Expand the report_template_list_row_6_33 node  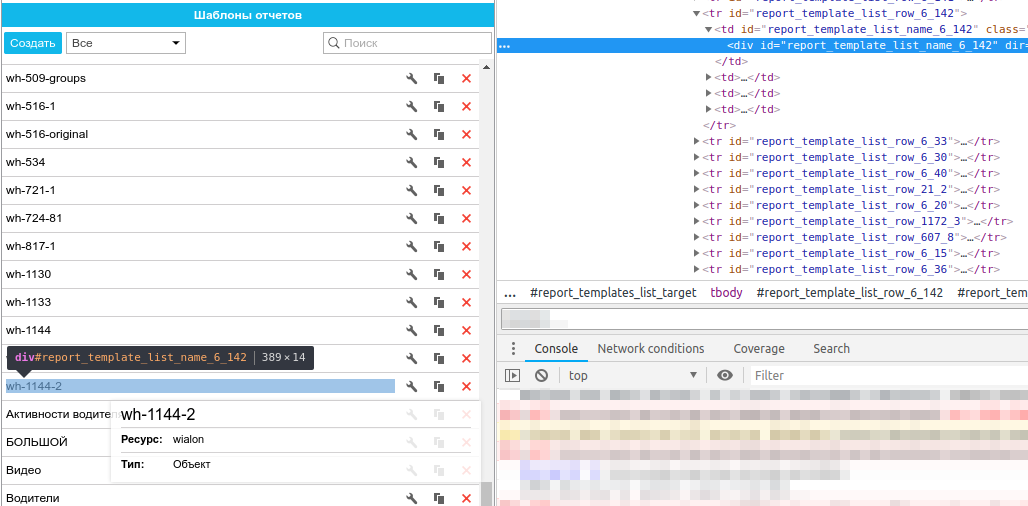point(697,141)
